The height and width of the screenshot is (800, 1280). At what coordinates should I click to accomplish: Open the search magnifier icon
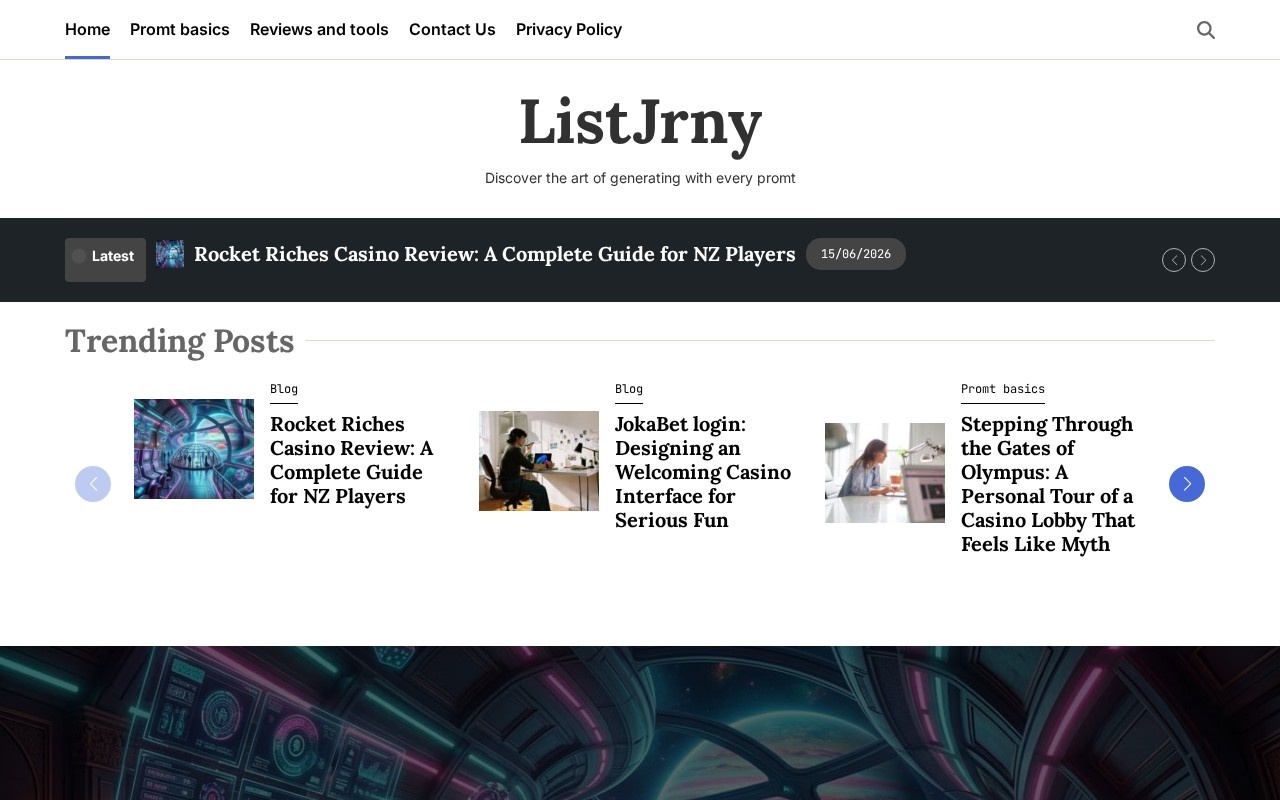[1206, 30]
